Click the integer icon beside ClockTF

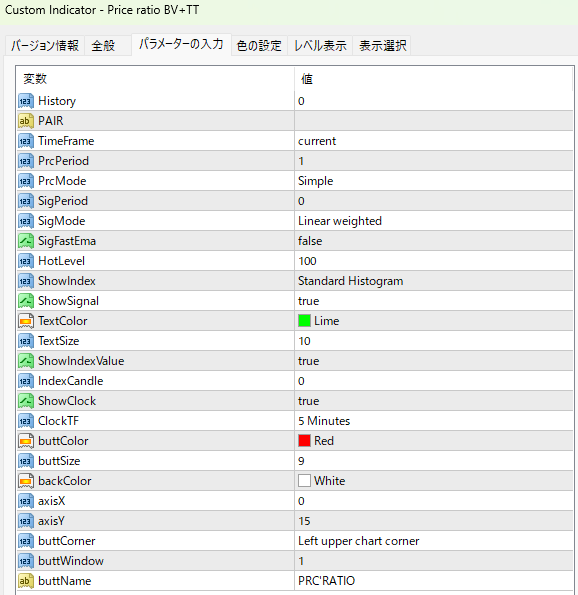(x=26, y=421)
